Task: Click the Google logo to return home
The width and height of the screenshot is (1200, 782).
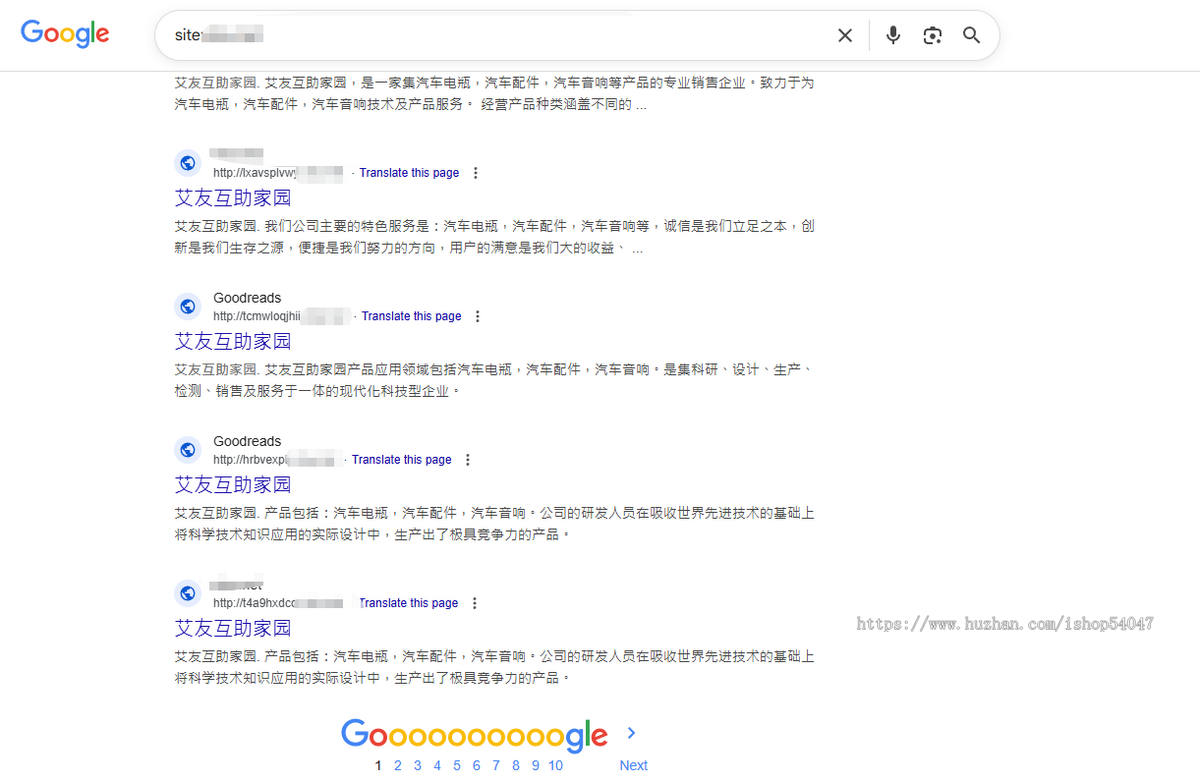Action: [x=64, y=33]
